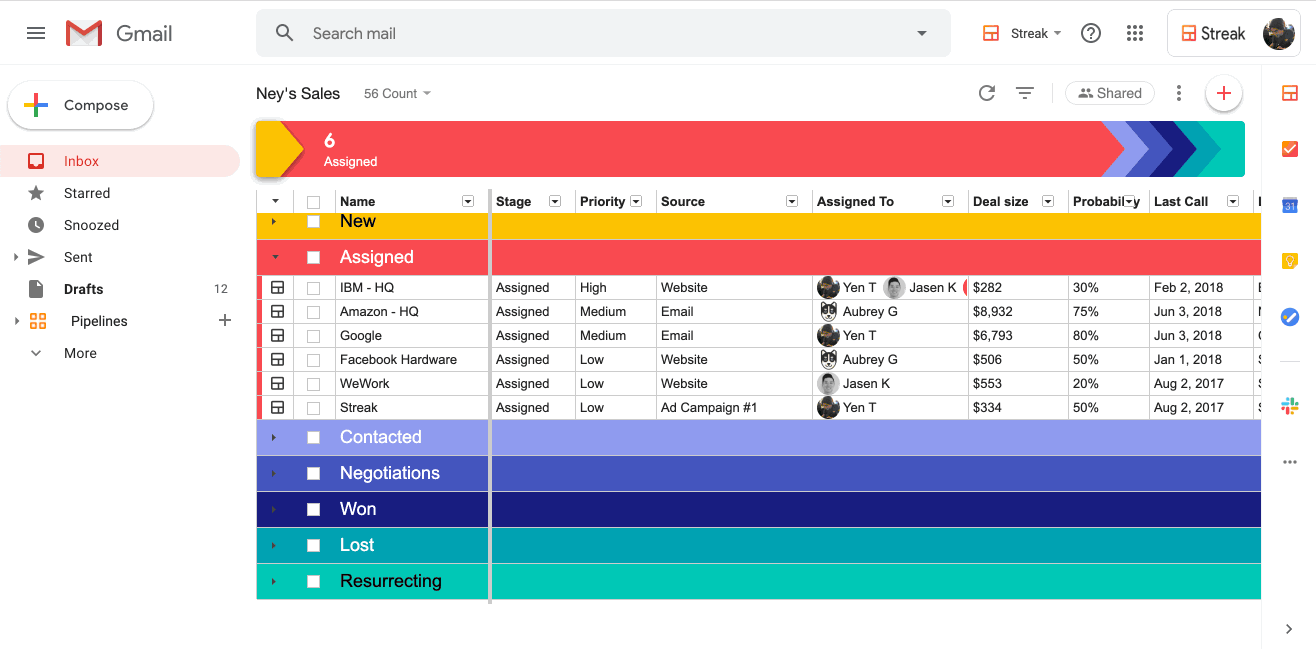Open the box icon for IBM - HQ row
The image size is (1316, 649).
(278, 287)
